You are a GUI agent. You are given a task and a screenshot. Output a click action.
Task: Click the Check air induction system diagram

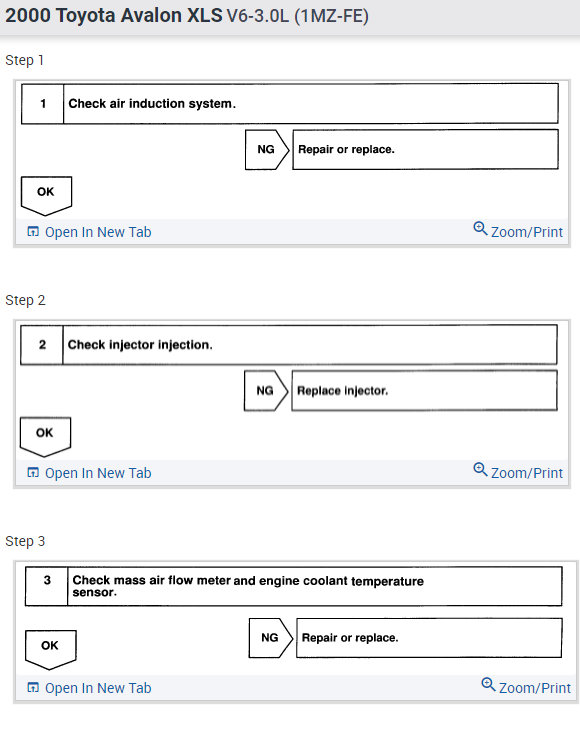(290, 150)
